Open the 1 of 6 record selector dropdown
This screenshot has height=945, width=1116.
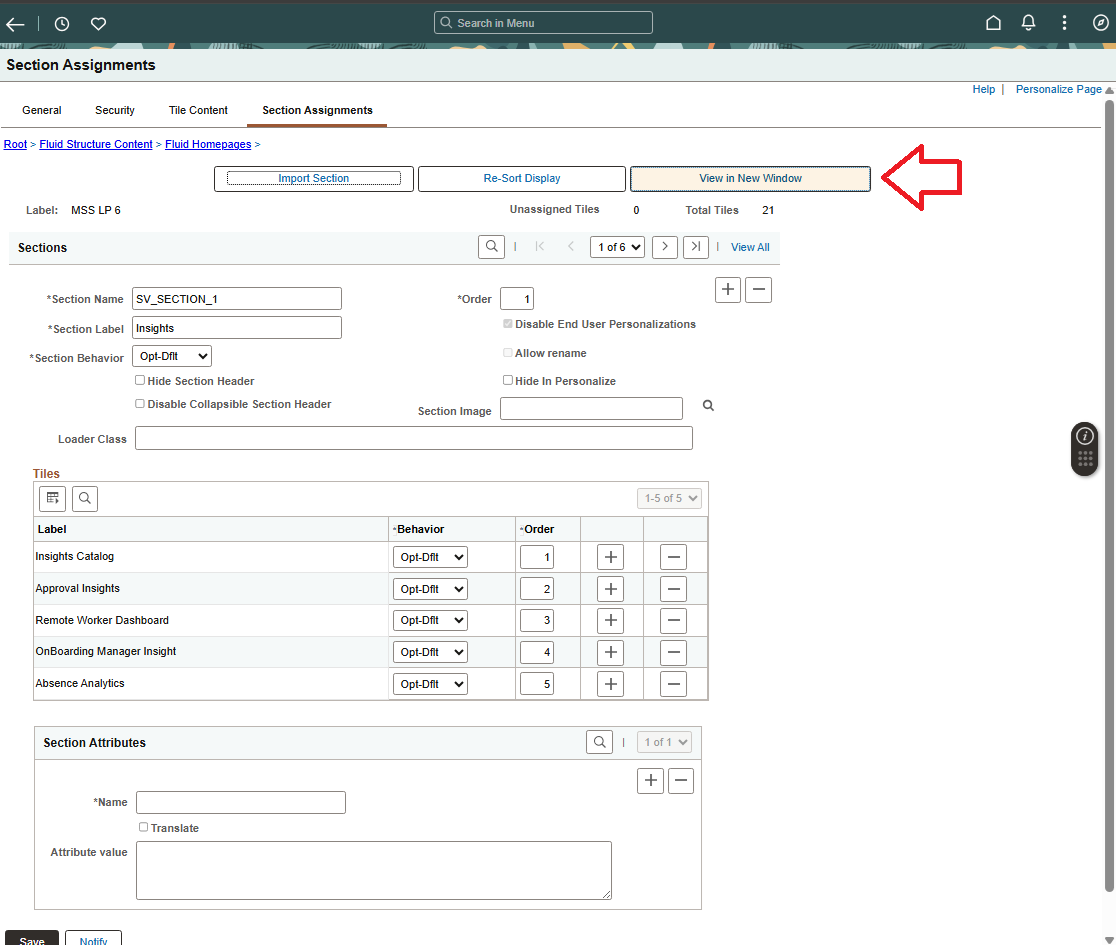coord(617,246)
